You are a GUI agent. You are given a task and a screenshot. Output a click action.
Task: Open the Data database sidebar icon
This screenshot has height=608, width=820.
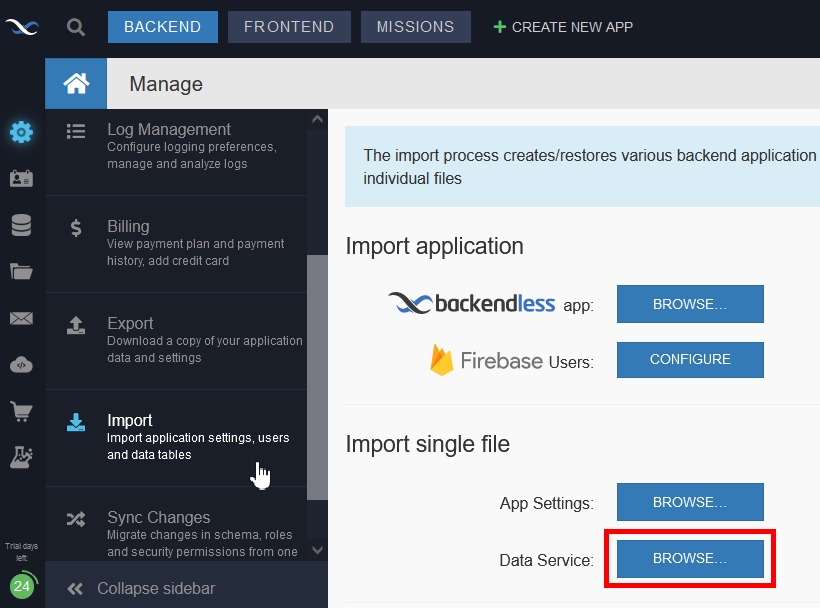21,225
